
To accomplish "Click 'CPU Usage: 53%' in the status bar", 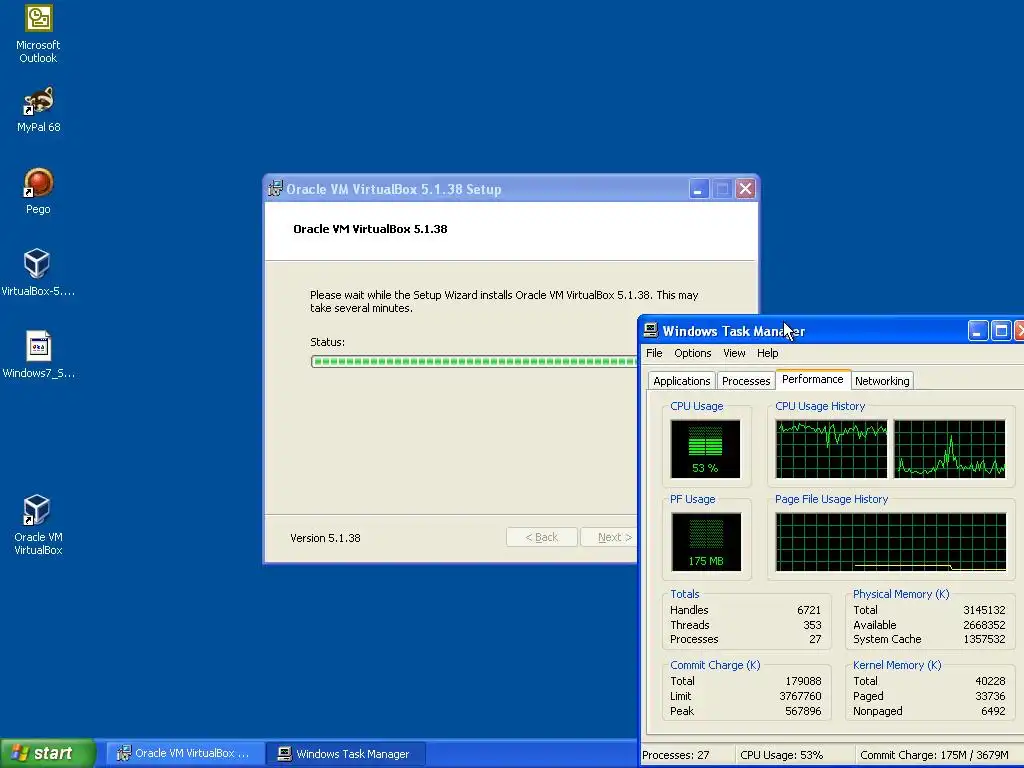I will pos(781,755).
